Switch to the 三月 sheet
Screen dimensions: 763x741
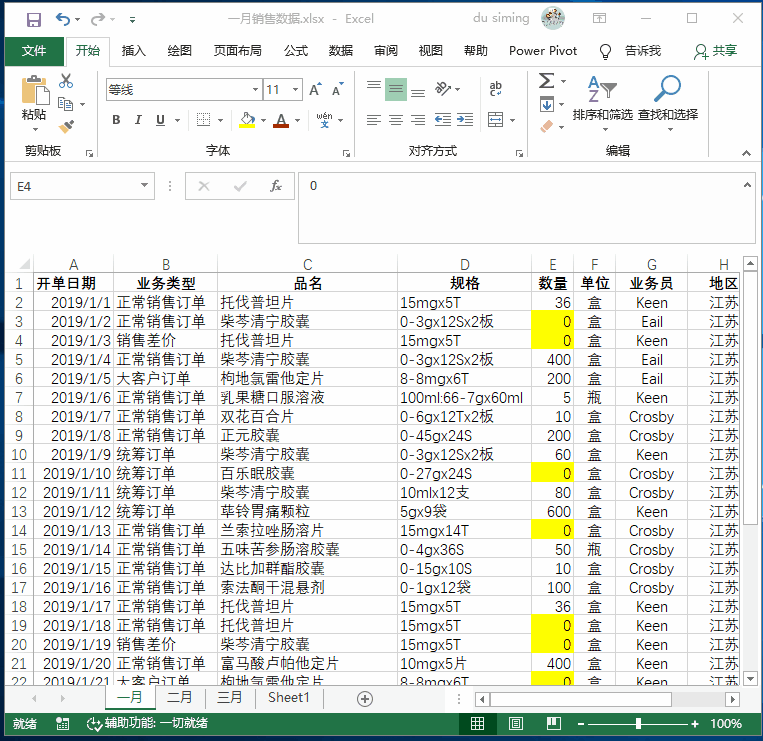click(x=229, y=698)
